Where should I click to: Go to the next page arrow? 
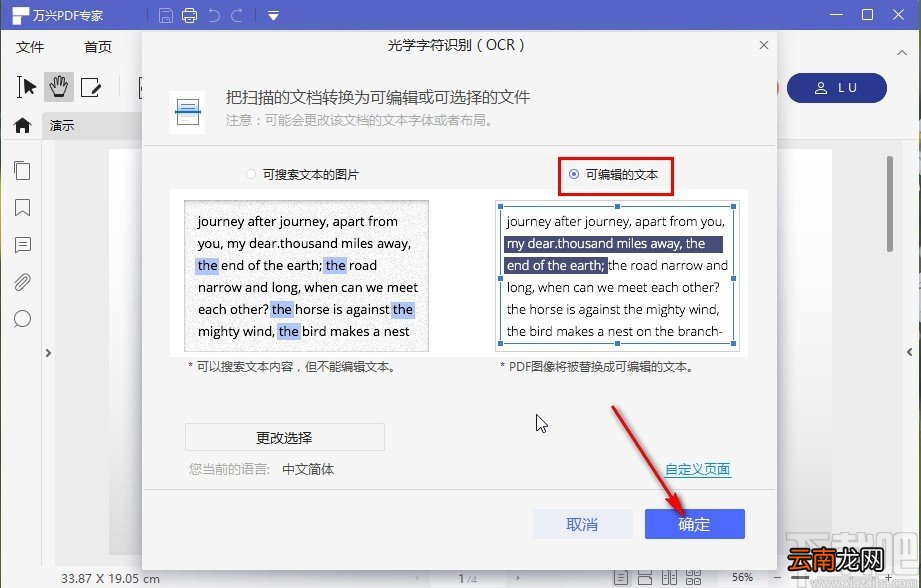pyautogui.click(x=517, y=578)
